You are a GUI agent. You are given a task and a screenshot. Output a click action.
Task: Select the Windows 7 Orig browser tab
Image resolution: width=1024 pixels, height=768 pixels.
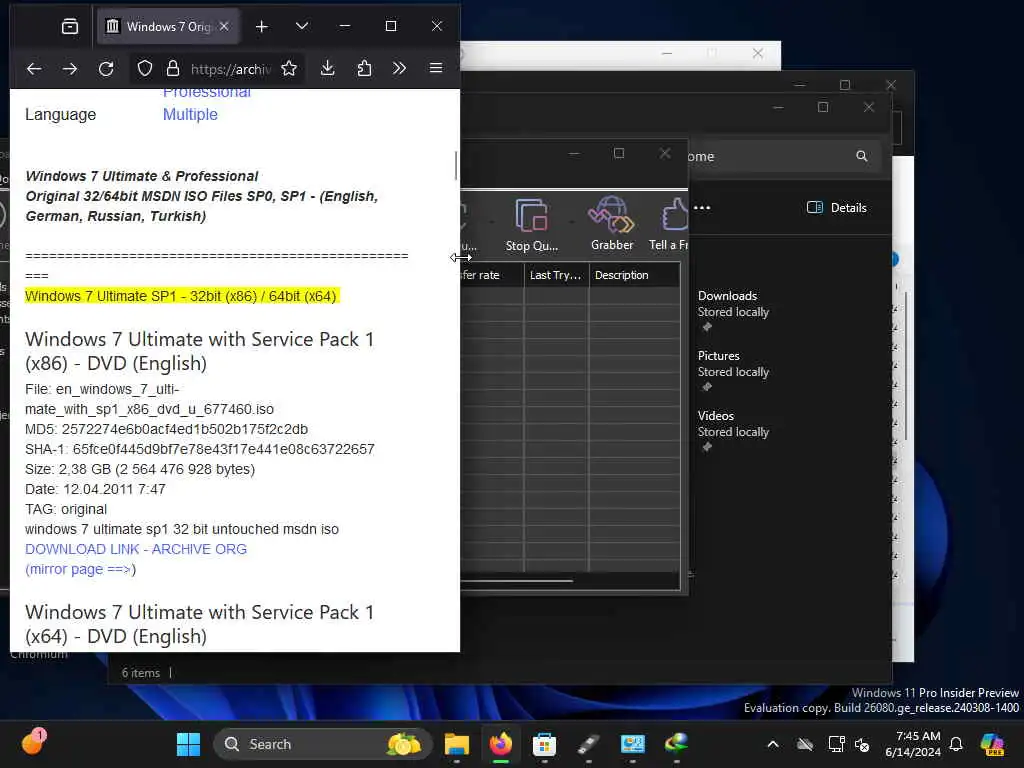(168, 26)
